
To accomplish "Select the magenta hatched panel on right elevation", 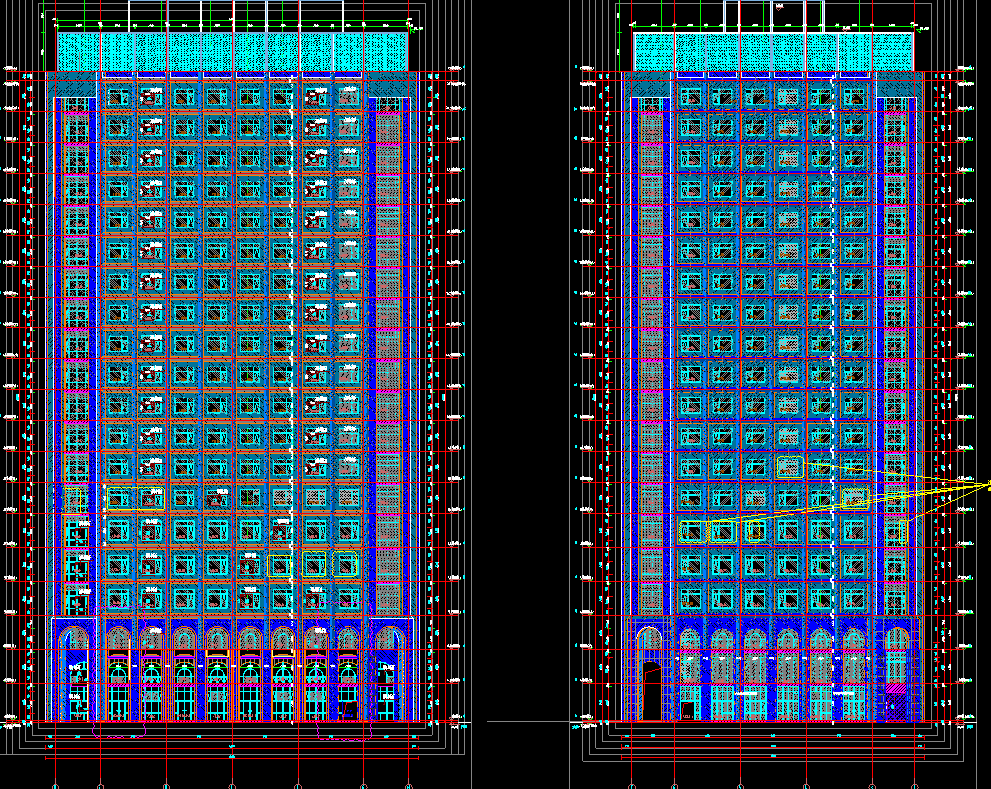I will [895, 689].
